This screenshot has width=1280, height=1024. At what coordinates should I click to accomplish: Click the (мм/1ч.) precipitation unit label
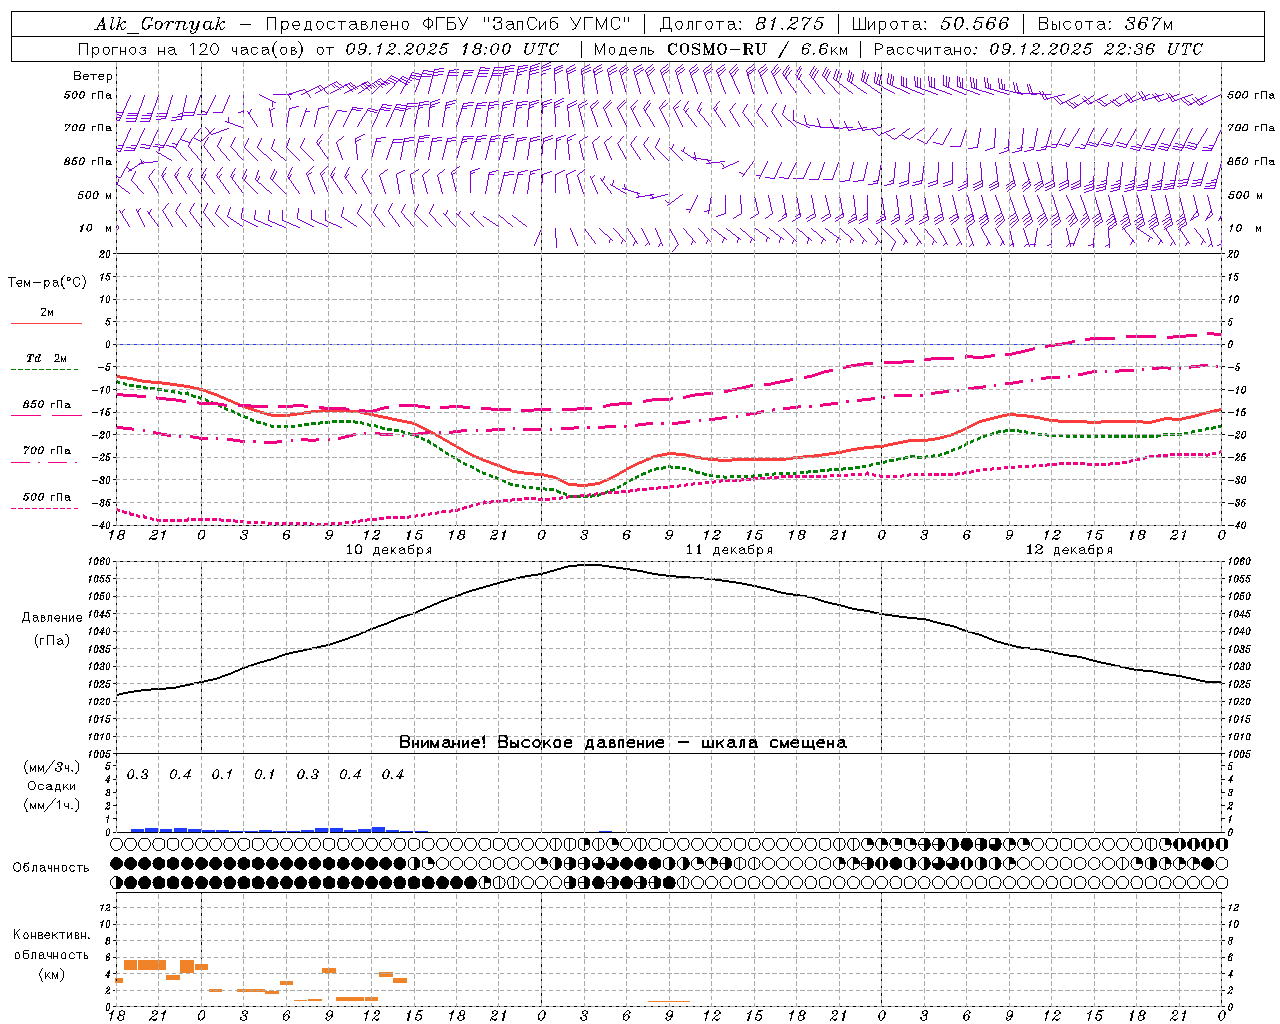(x=52, y=805)
